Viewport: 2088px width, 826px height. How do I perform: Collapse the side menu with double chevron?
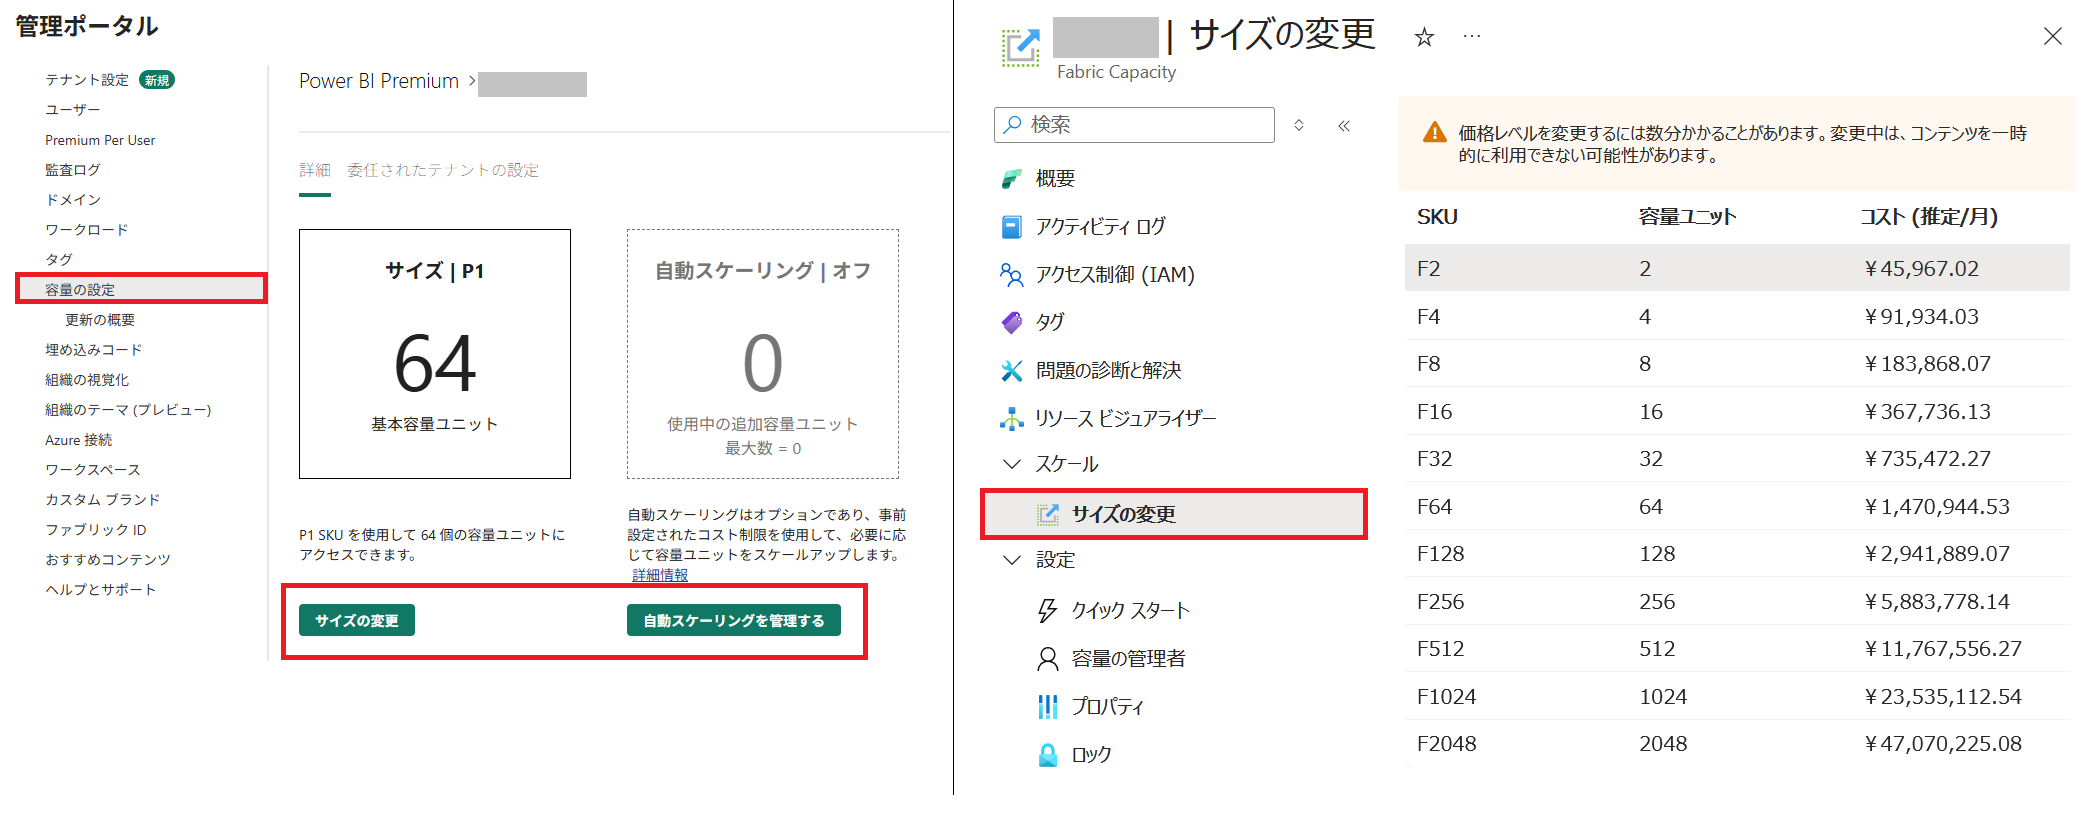[1344, 126]
